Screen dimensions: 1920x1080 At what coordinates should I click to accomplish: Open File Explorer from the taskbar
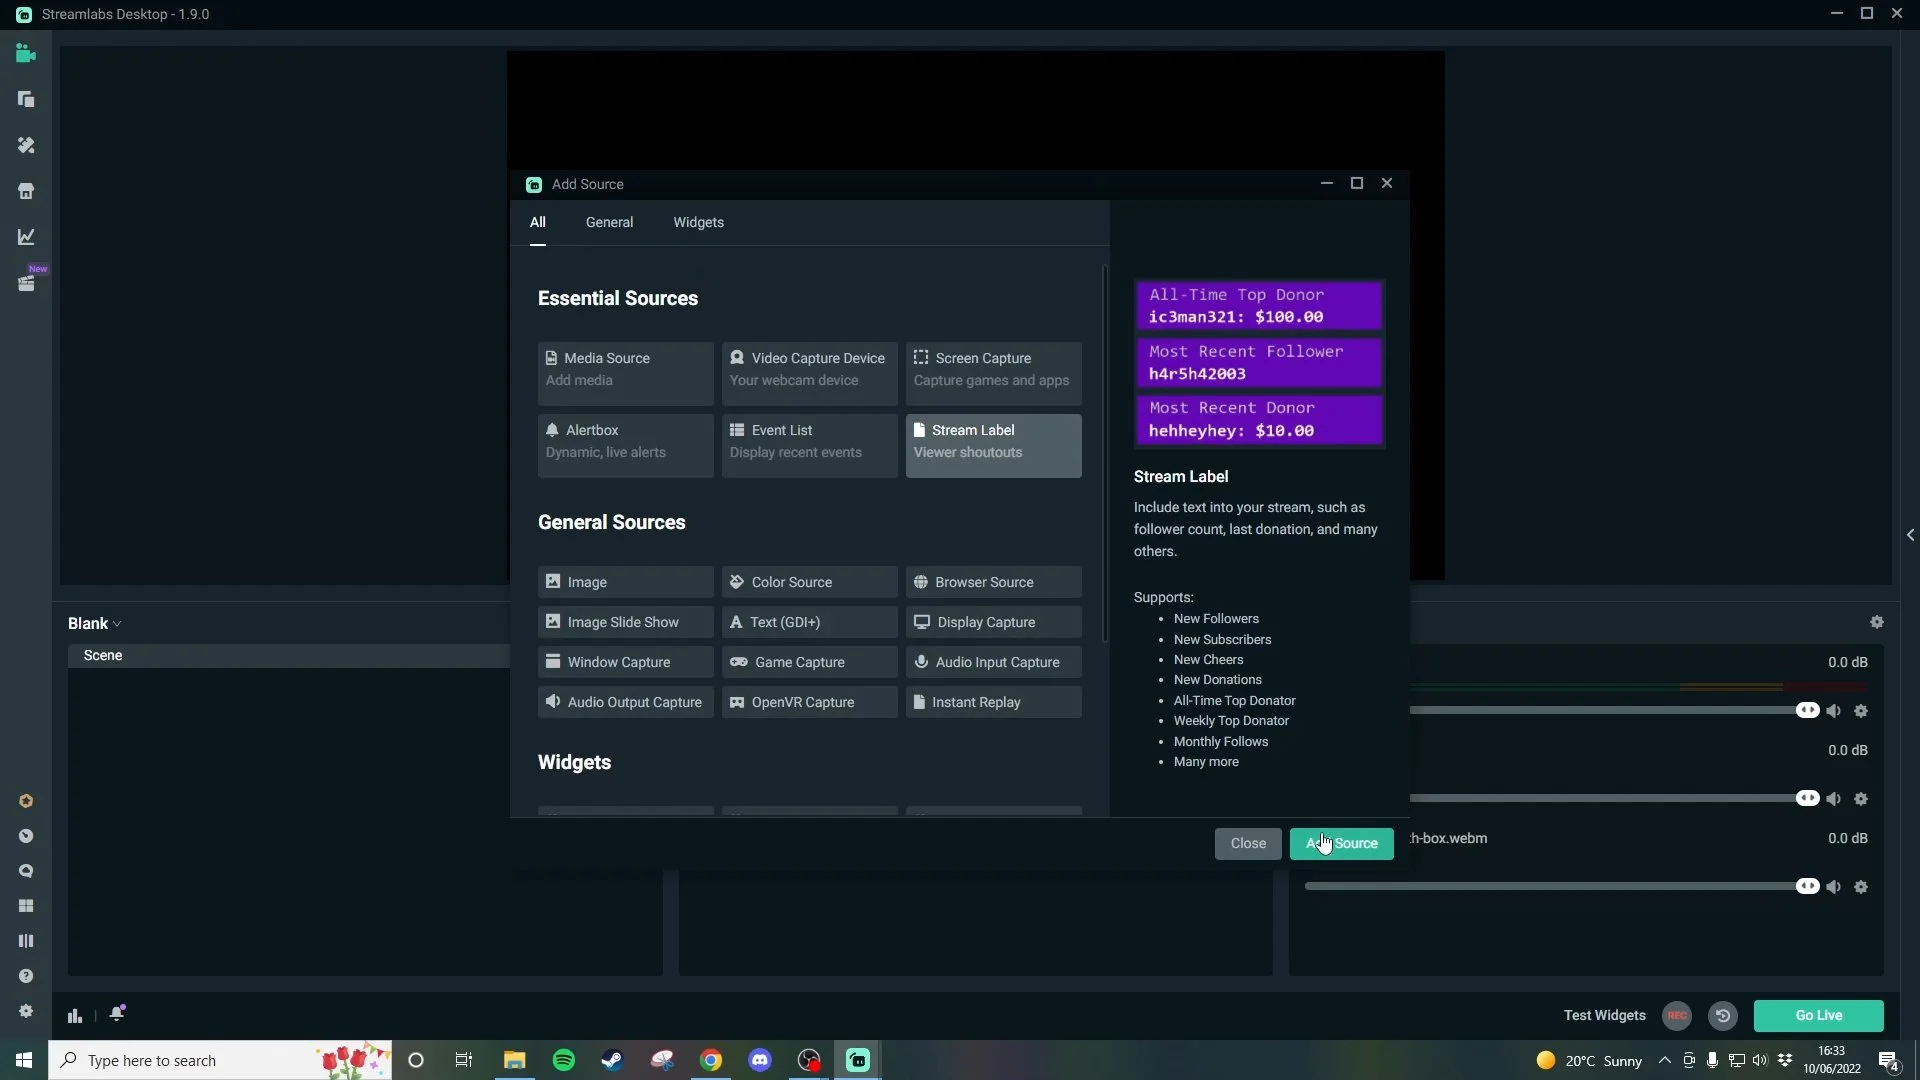(514, 1060)
